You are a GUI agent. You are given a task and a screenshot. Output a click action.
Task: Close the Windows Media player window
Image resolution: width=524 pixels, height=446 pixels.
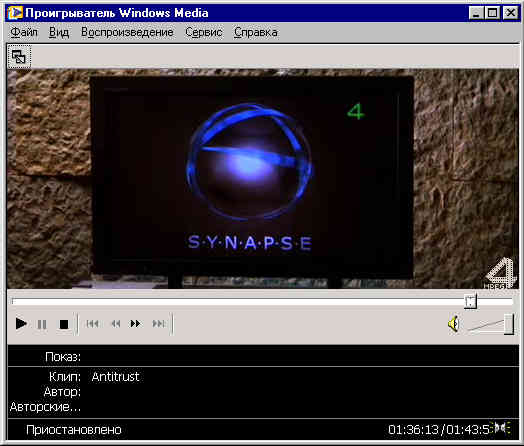510,13
